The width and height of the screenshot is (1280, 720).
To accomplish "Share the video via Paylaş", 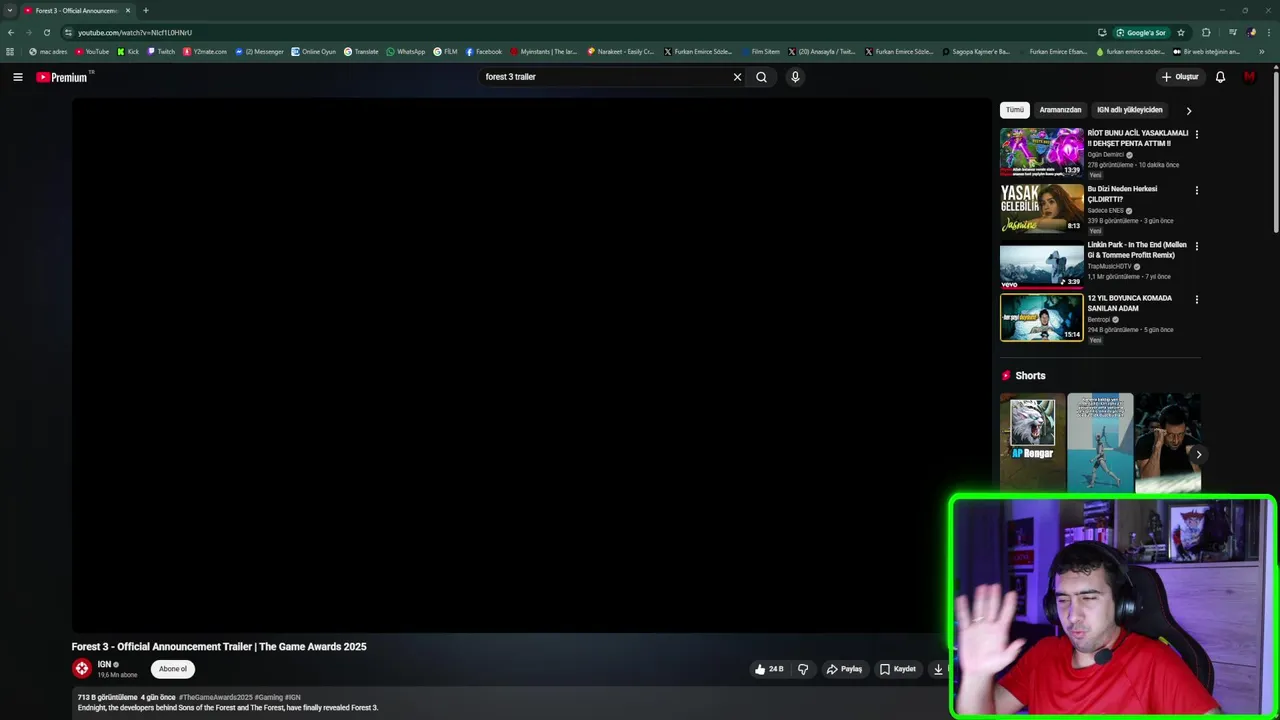I will 844,669.
